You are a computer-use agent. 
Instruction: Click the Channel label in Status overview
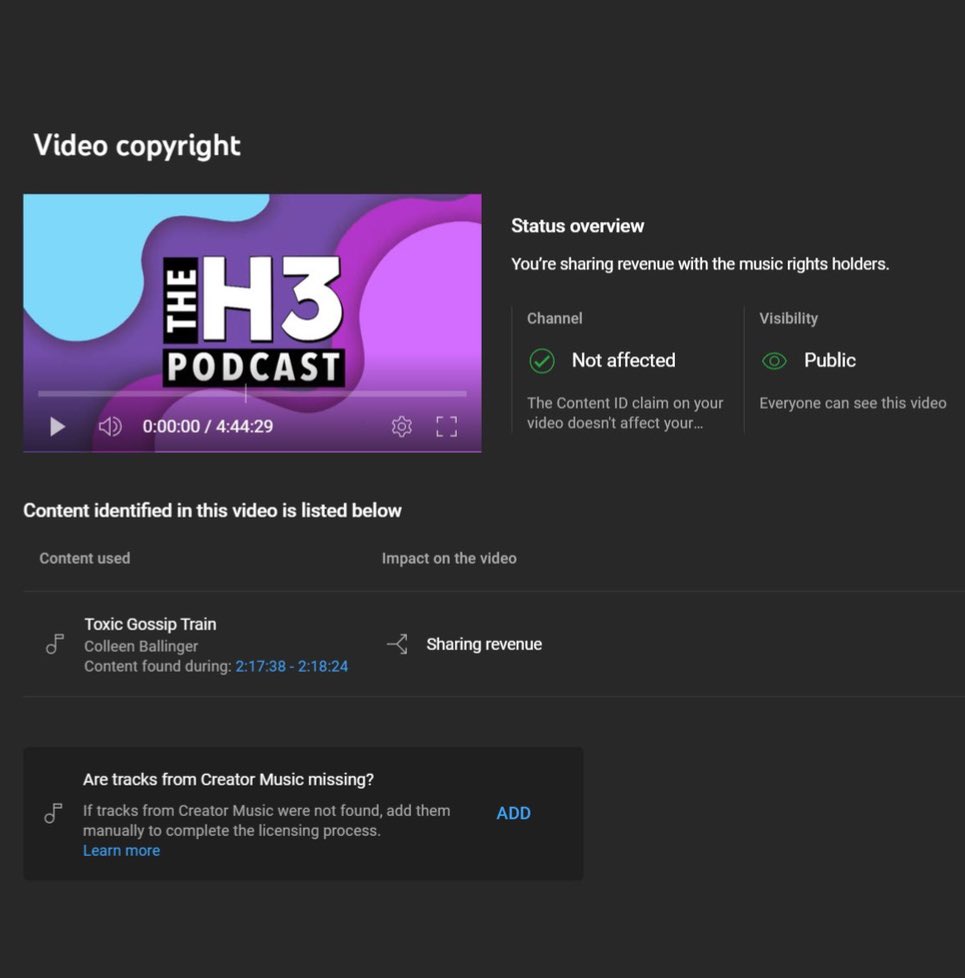[555, 318]
